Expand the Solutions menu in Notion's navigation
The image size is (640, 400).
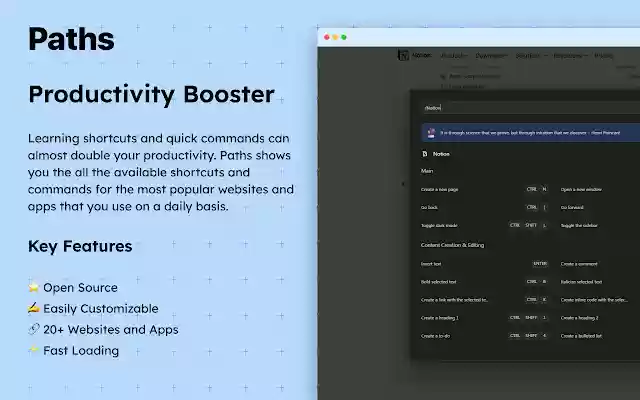coord(531,56)
